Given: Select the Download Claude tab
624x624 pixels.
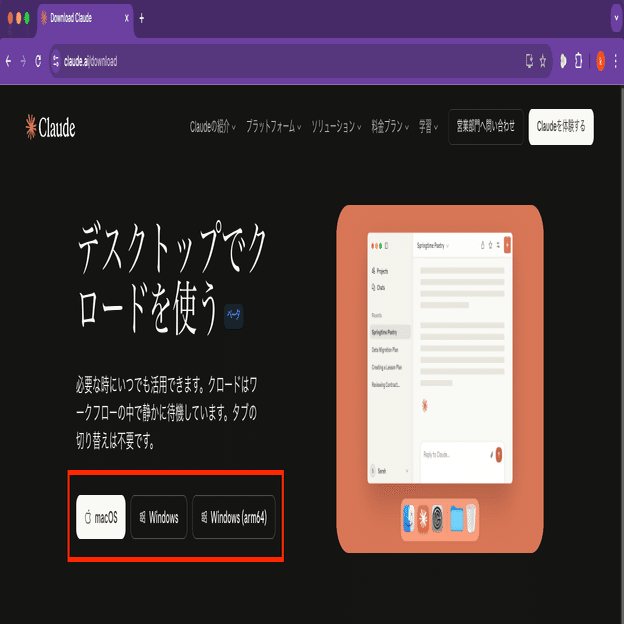Looking at the screenshot, I should point(86,18).
